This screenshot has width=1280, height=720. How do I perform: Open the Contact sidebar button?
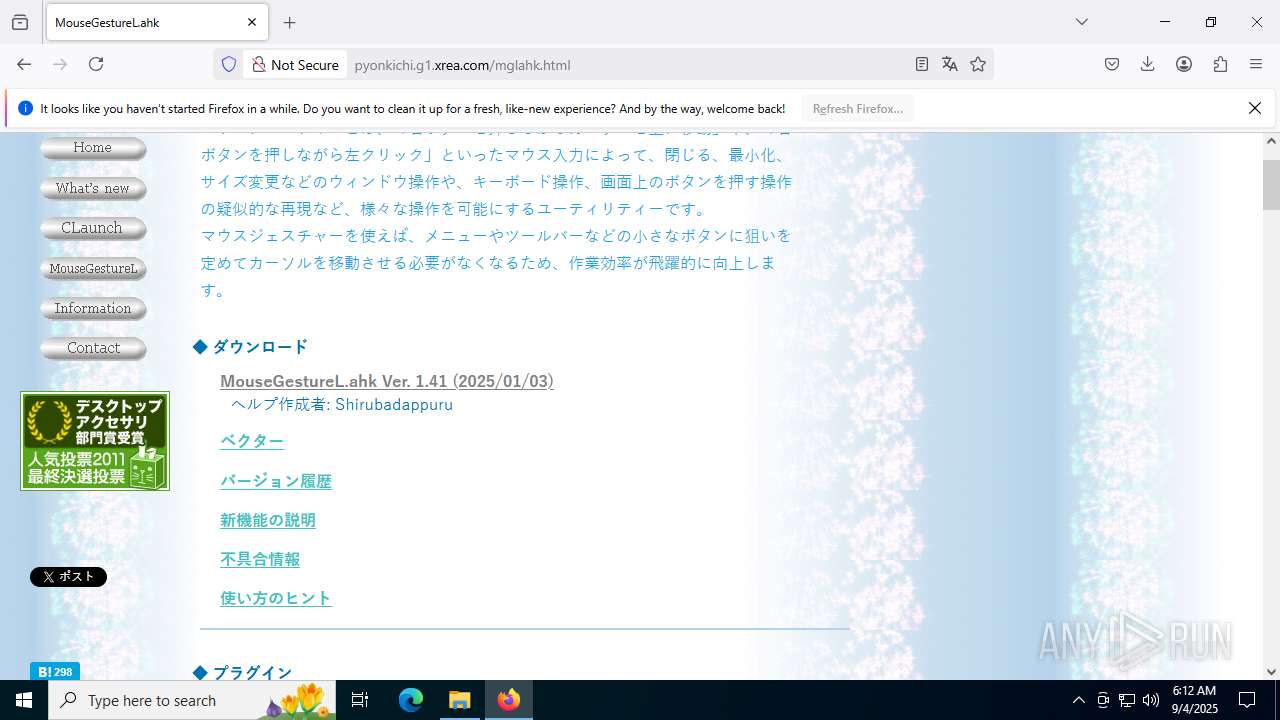[93, 348]
